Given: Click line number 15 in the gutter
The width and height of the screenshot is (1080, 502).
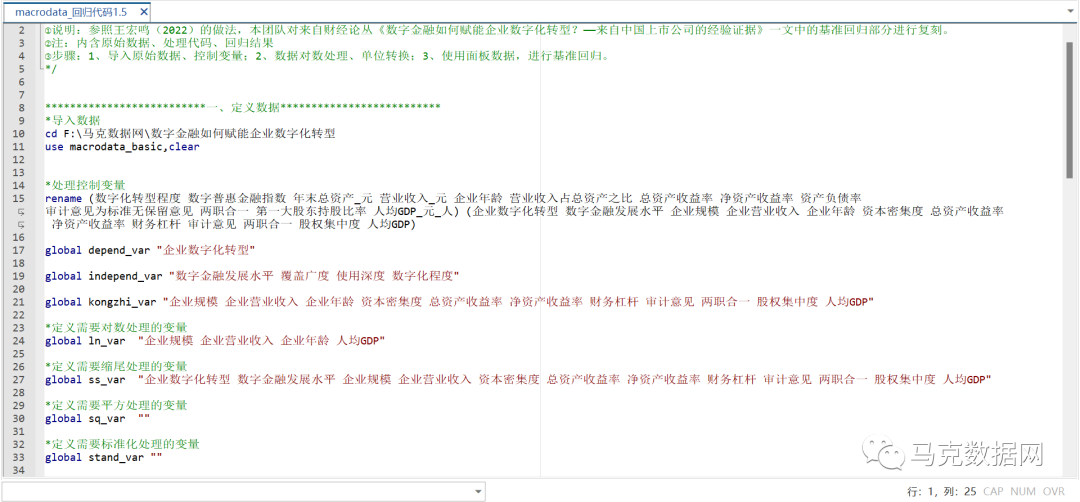Looking at the screenshot, I should (x=19, y=198).
